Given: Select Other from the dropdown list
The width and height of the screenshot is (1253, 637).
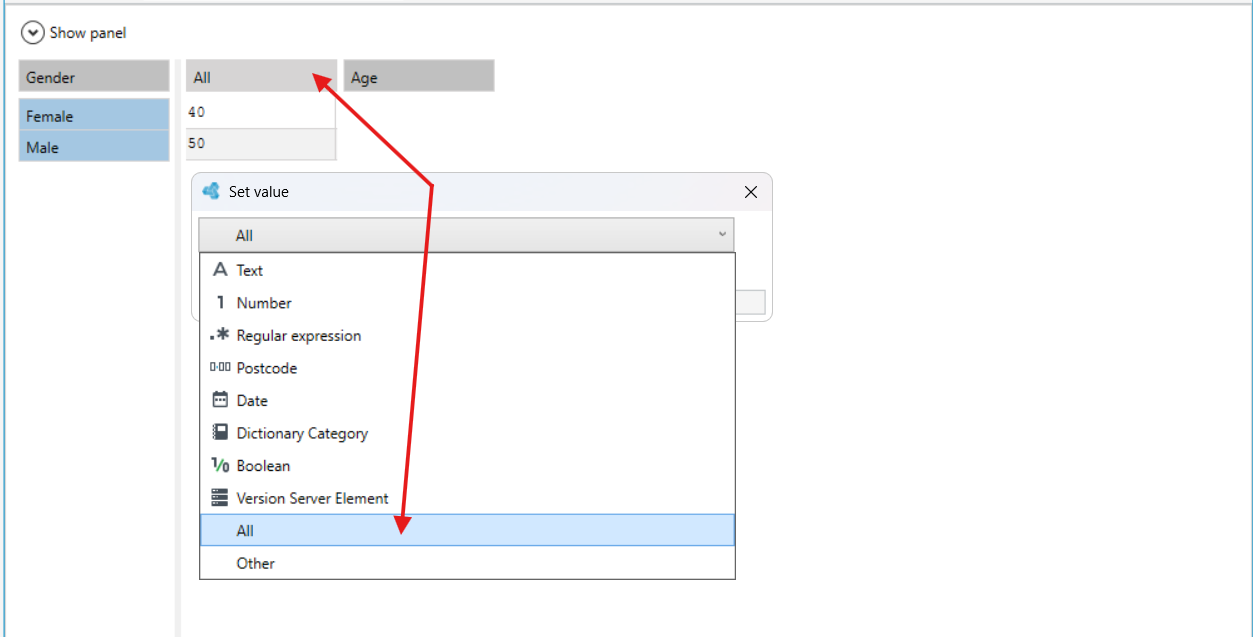Looking at the screenshot, I should coord(467,563).
